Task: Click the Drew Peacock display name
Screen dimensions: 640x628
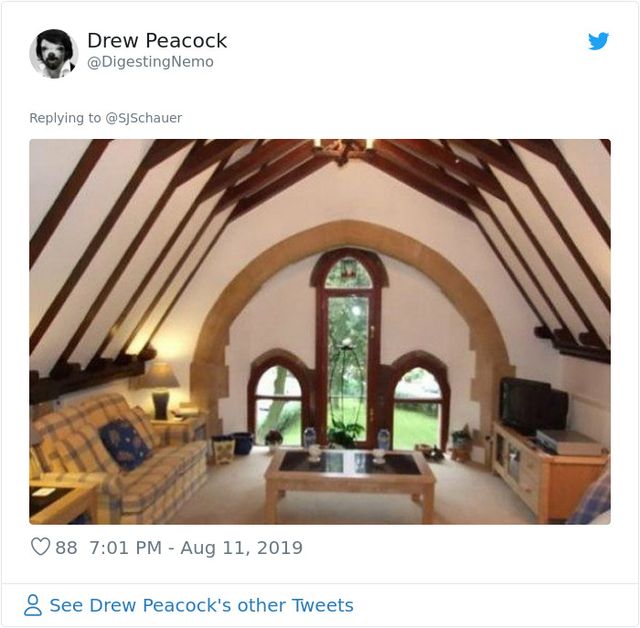Action: [x=157, y=41]
